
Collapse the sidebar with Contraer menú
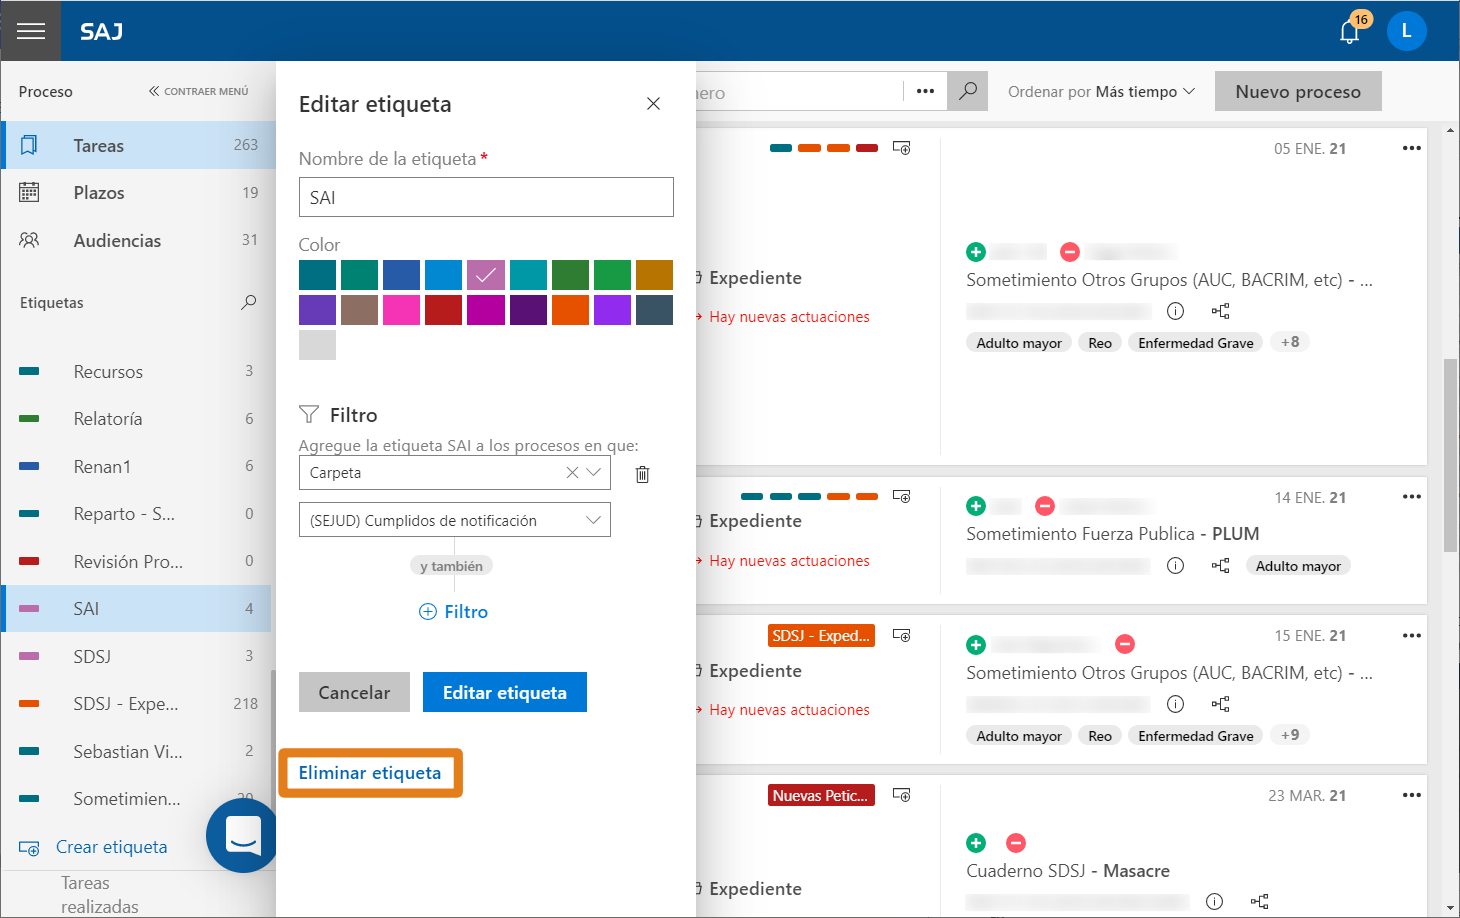click(199, 91)
